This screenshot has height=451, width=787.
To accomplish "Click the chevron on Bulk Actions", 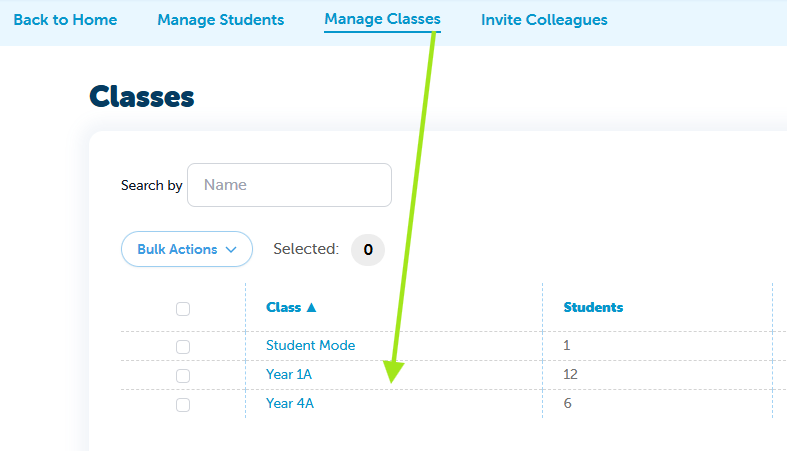I will pos(231,249).
